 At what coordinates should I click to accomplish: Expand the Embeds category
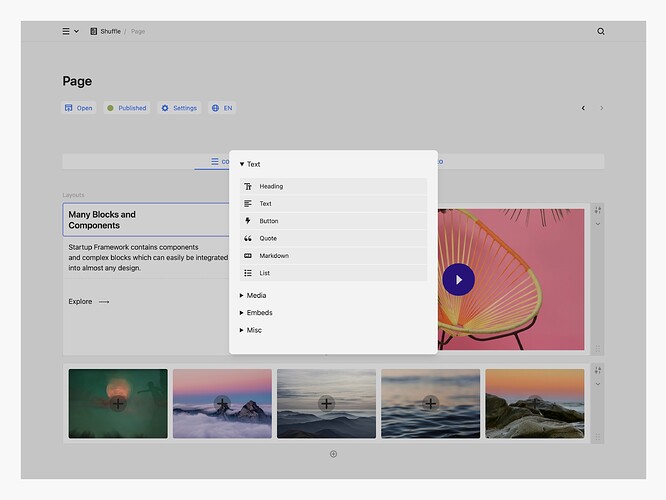coord(254,313)
